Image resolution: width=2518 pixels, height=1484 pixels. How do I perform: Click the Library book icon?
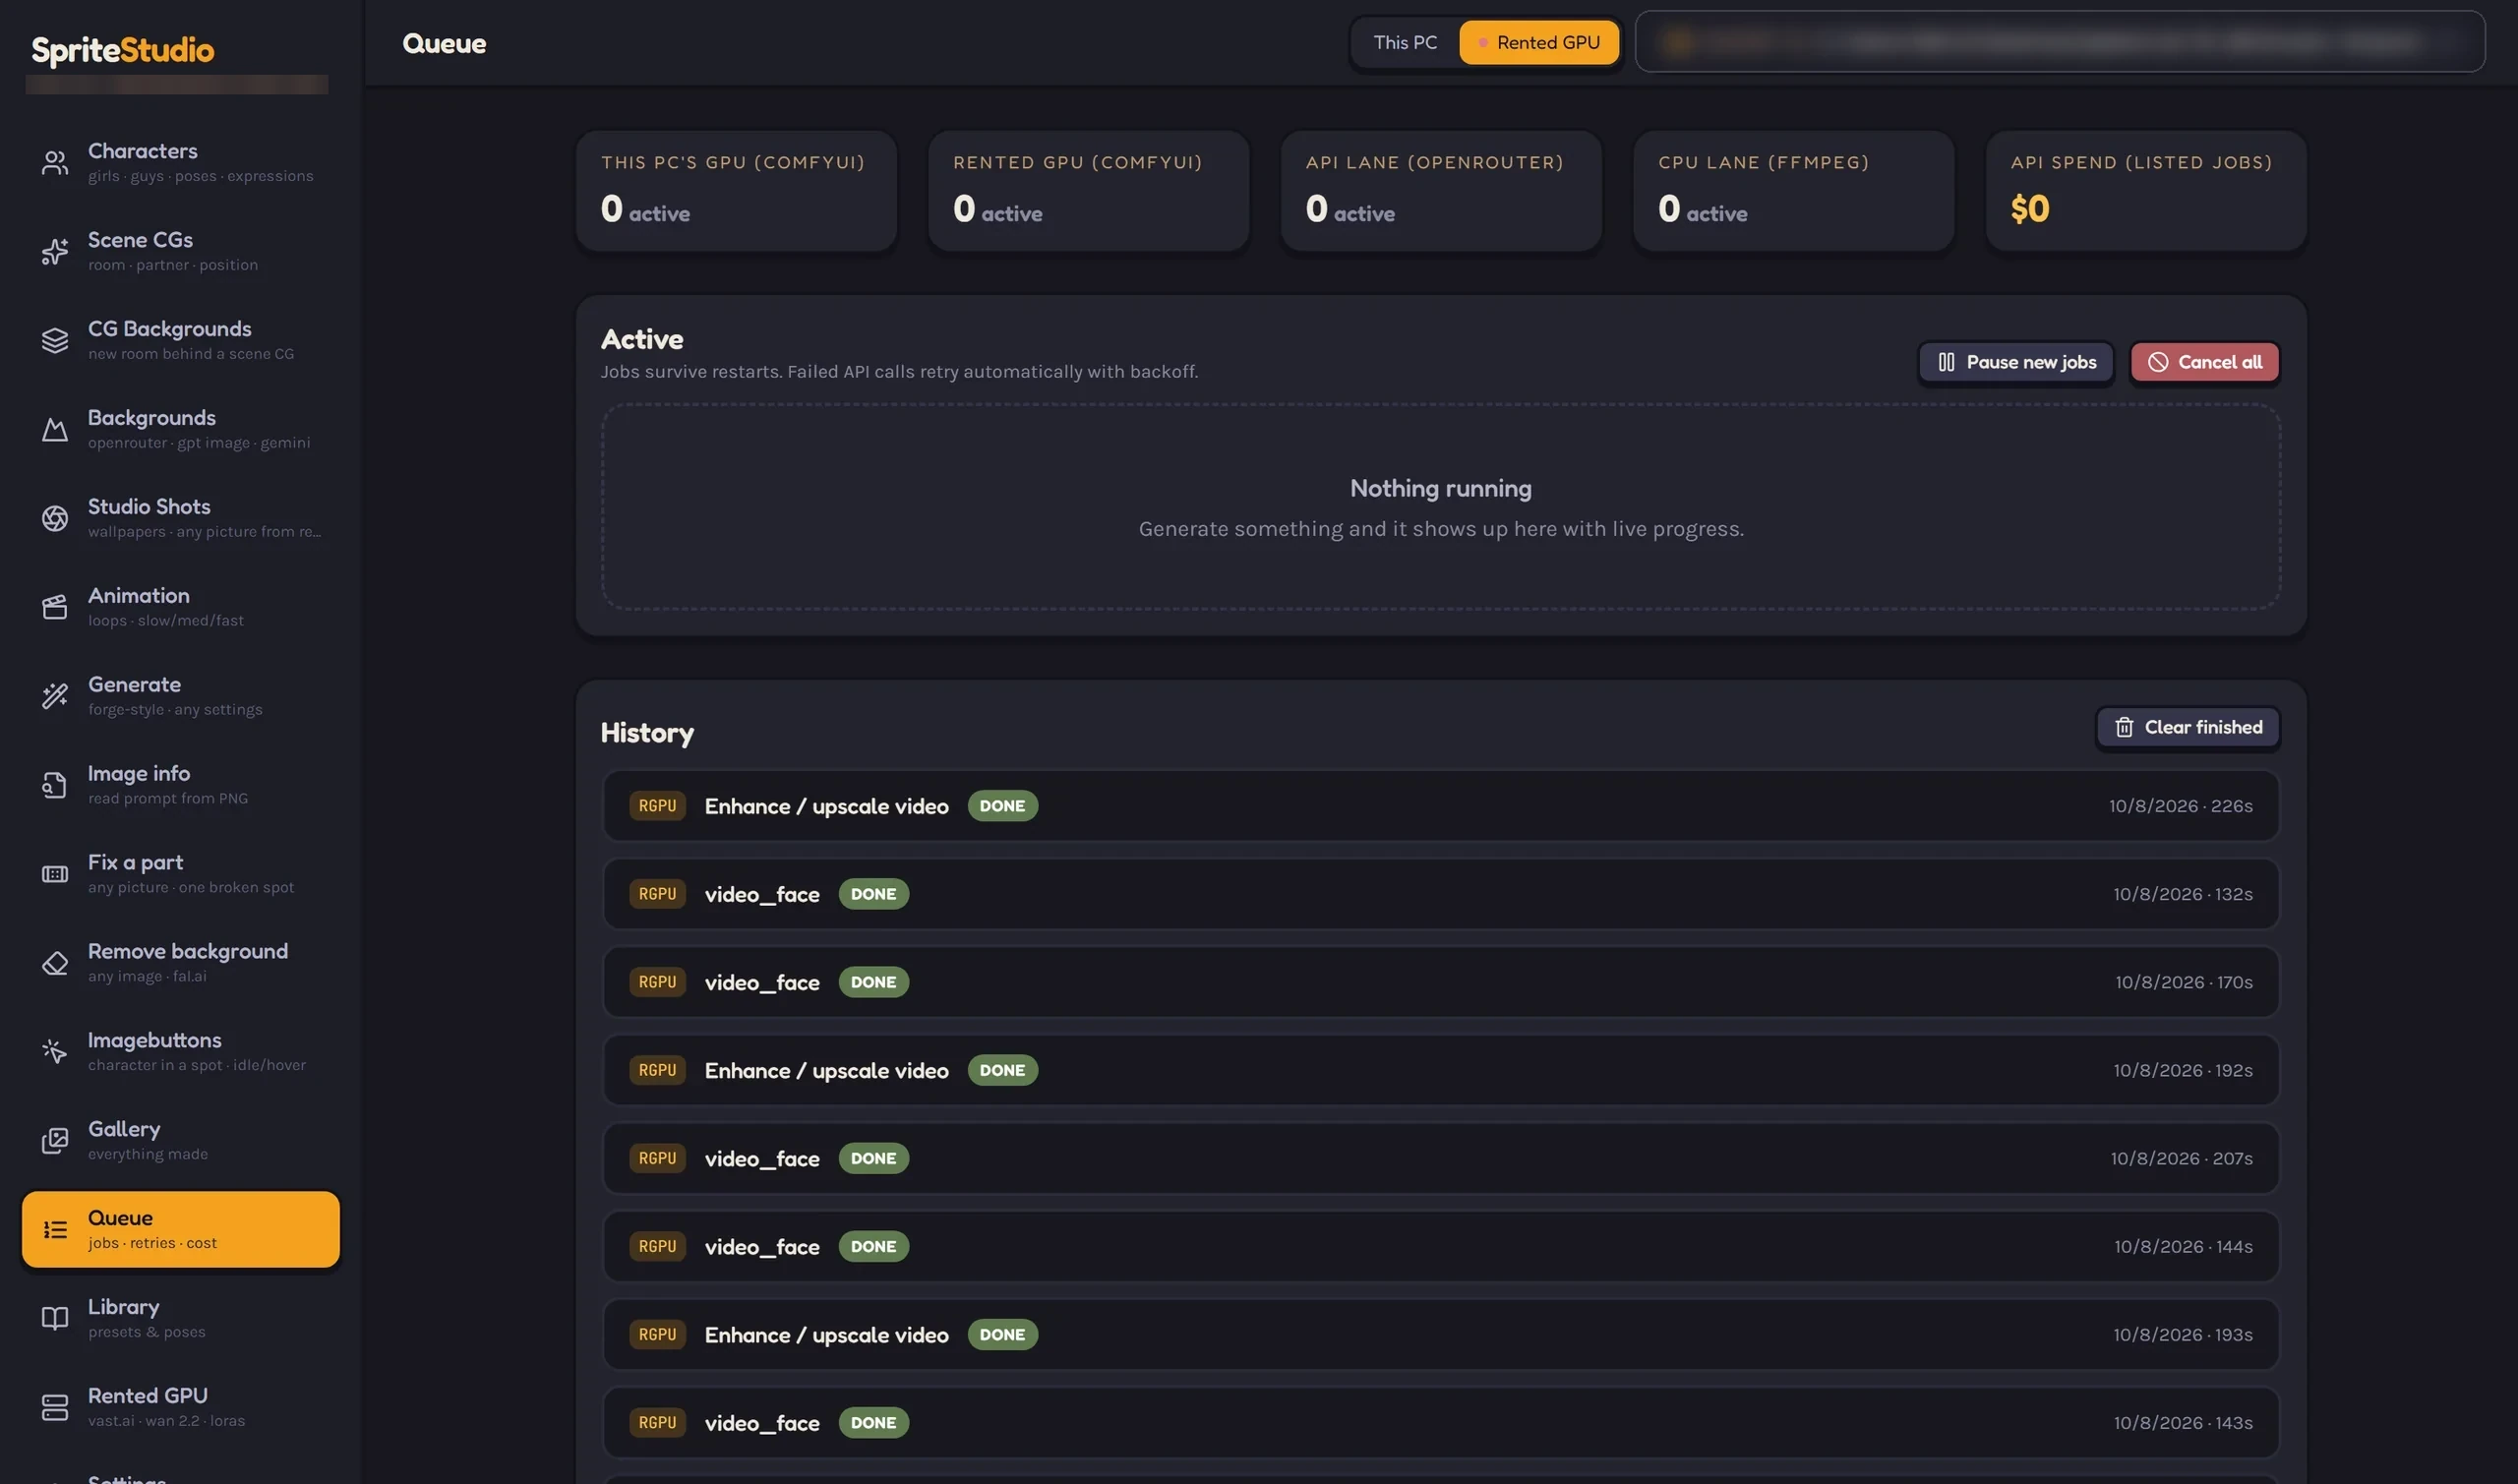[x=55, y=1319]
